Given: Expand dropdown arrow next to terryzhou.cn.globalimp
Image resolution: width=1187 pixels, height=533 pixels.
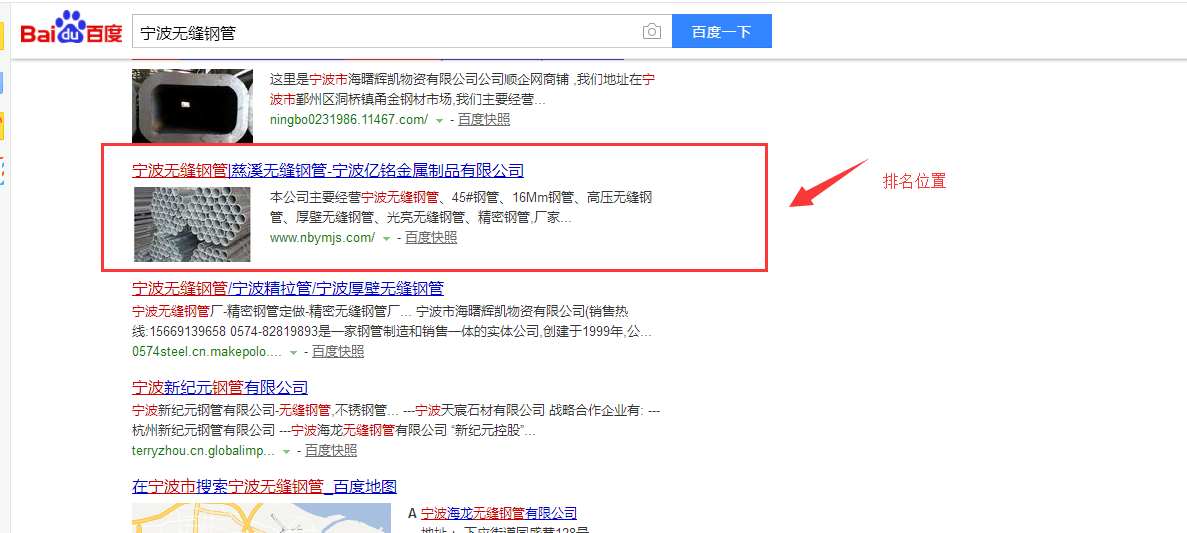Looking at the screenshot, I should click(286, 453).
